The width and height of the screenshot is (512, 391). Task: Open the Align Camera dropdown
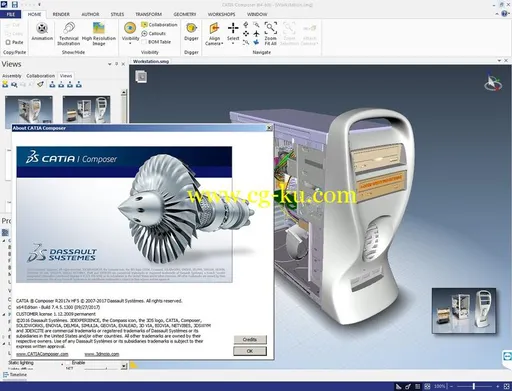[x=214, y=33]
